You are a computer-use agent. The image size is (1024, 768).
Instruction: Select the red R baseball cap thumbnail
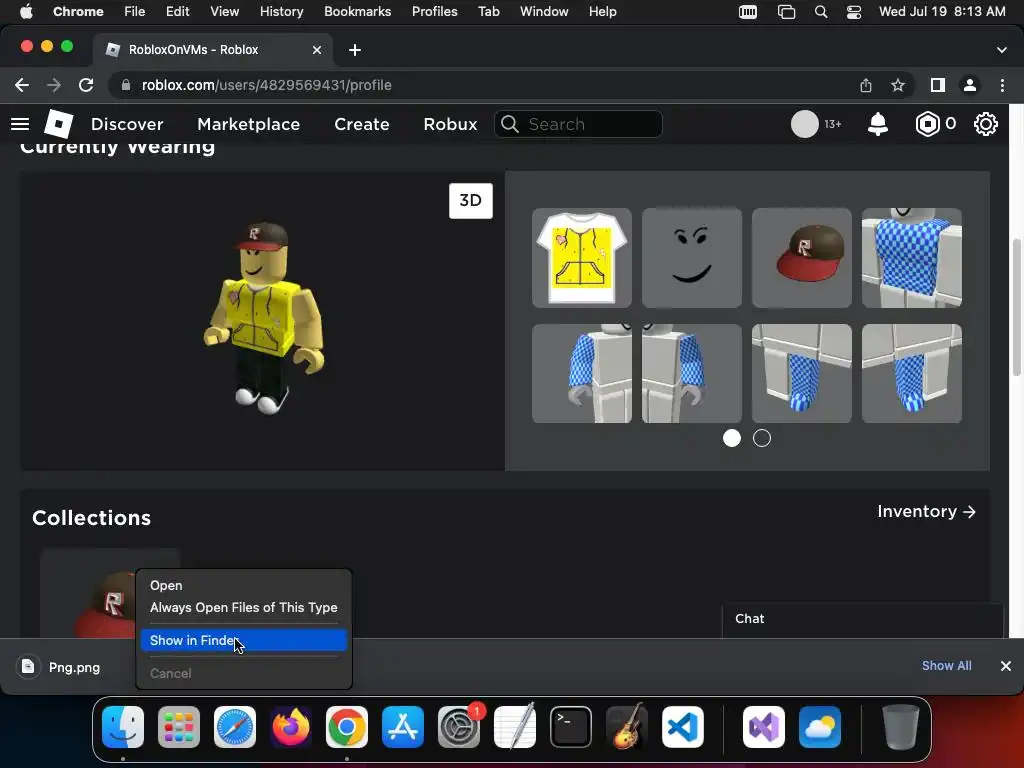[x=802, y=258]
